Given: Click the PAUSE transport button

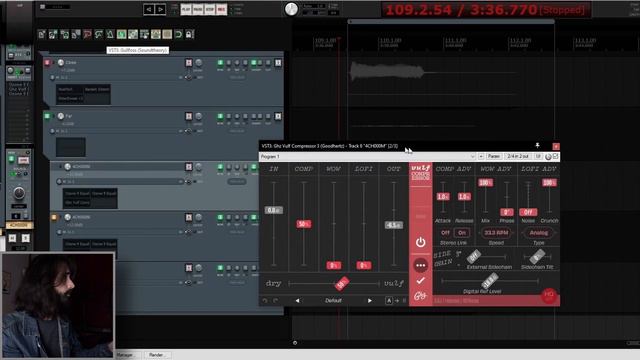Looking at the screenshot, I should 198,9.
